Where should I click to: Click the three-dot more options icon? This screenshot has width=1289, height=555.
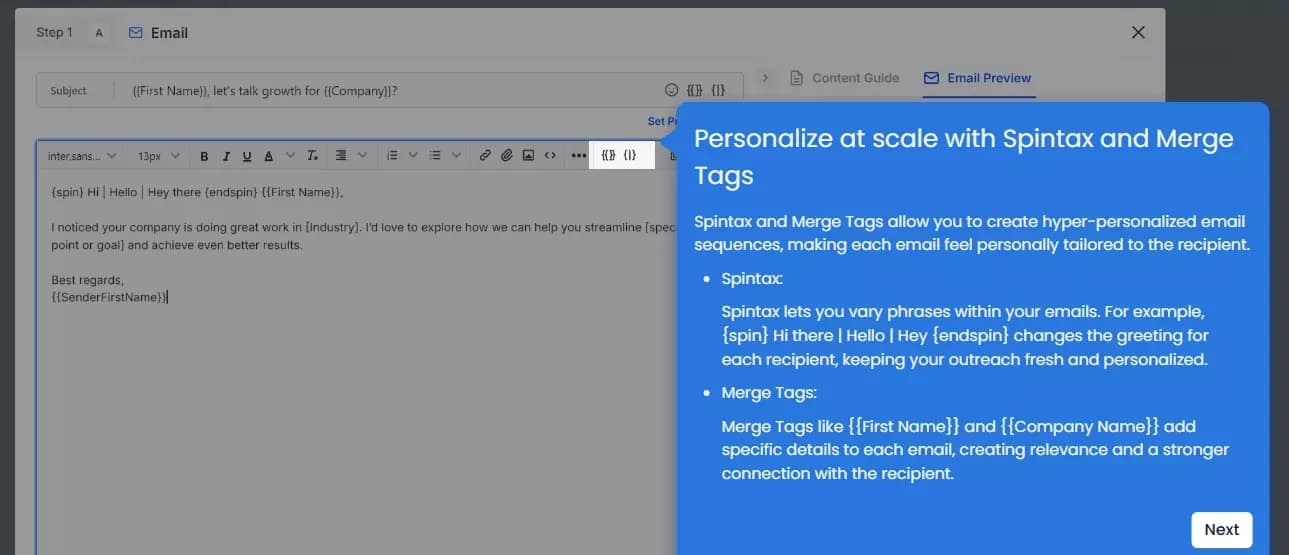click(x=578, y=156)
